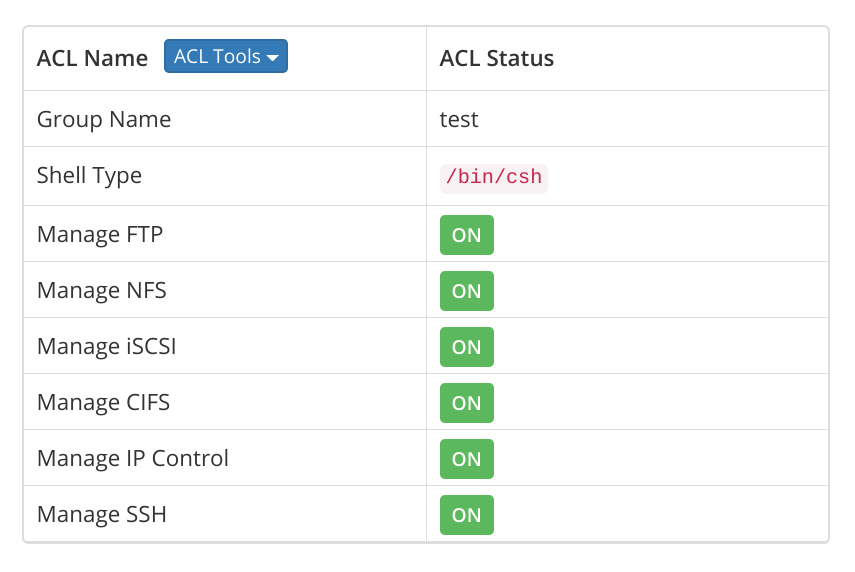This screenshot has height=572, width=855.
Task: Click the Manage iSCSI label
Action: (107, 346)
